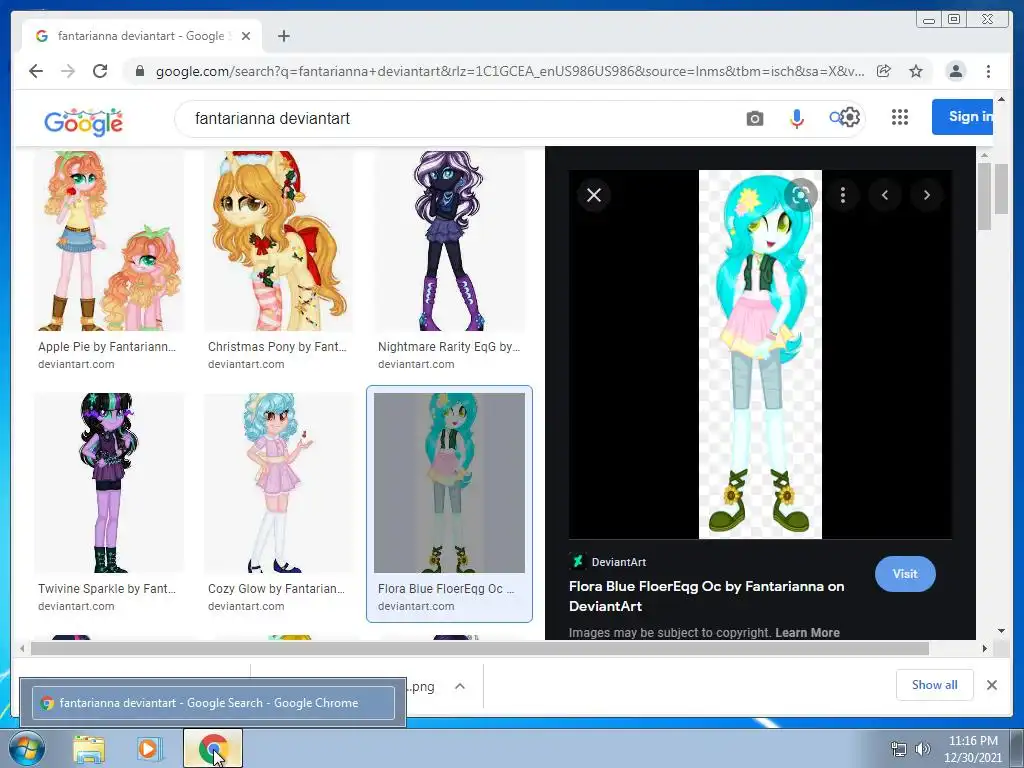Click 'Twivine Sparkle by Fant...' caption

click(106, 588)
